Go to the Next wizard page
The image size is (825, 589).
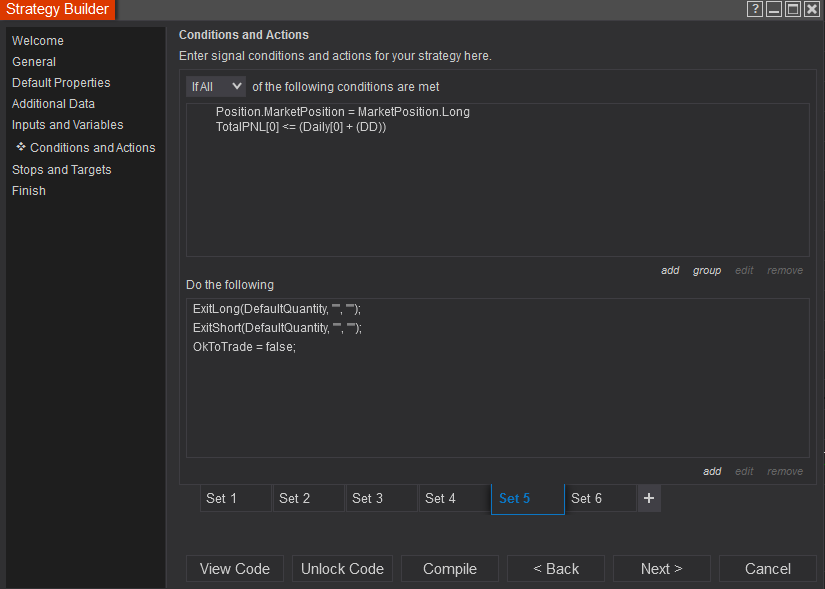click(x=661, y=569)
